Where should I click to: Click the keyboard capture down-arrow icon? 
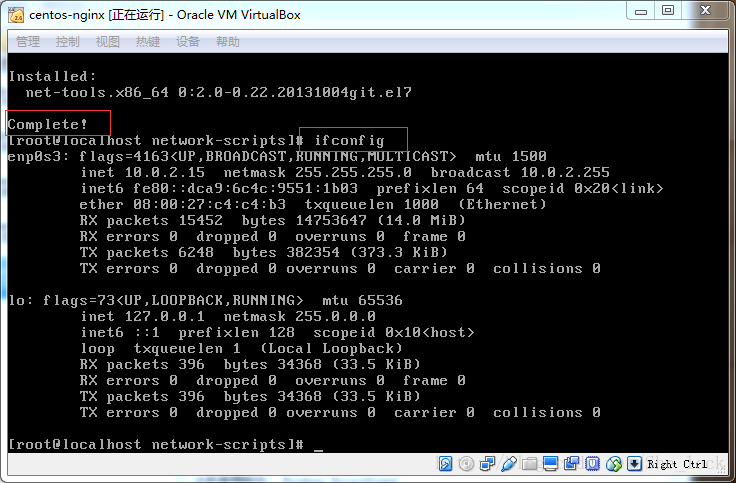pyautogui.click(x=634, y=464)
